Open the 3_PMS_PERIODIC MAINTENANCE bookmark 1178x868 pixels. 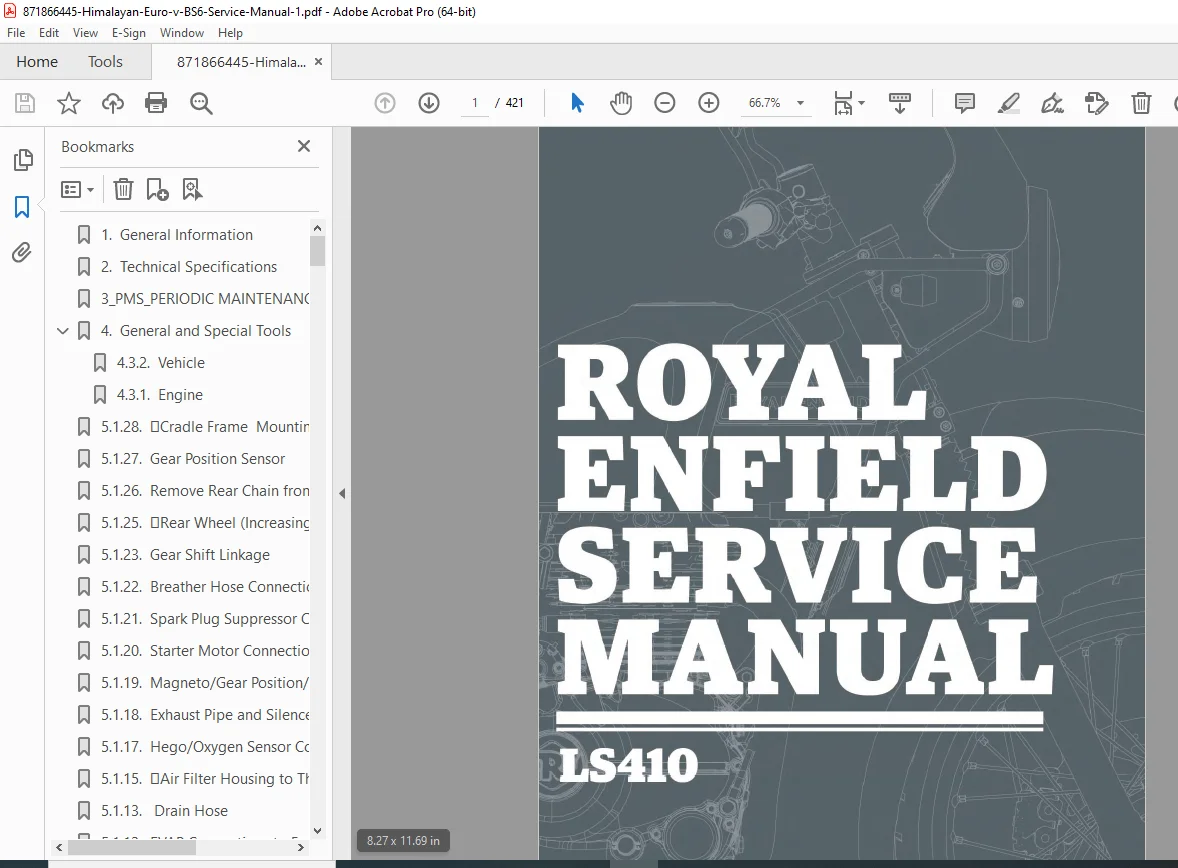pos(205,299)
